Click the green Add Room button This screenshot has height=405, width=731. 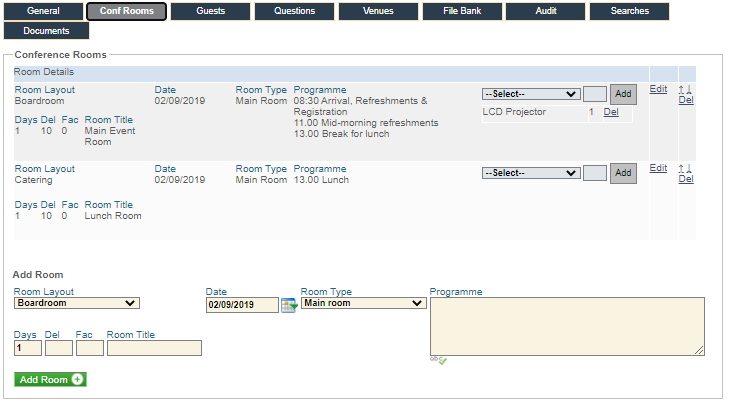50,379
